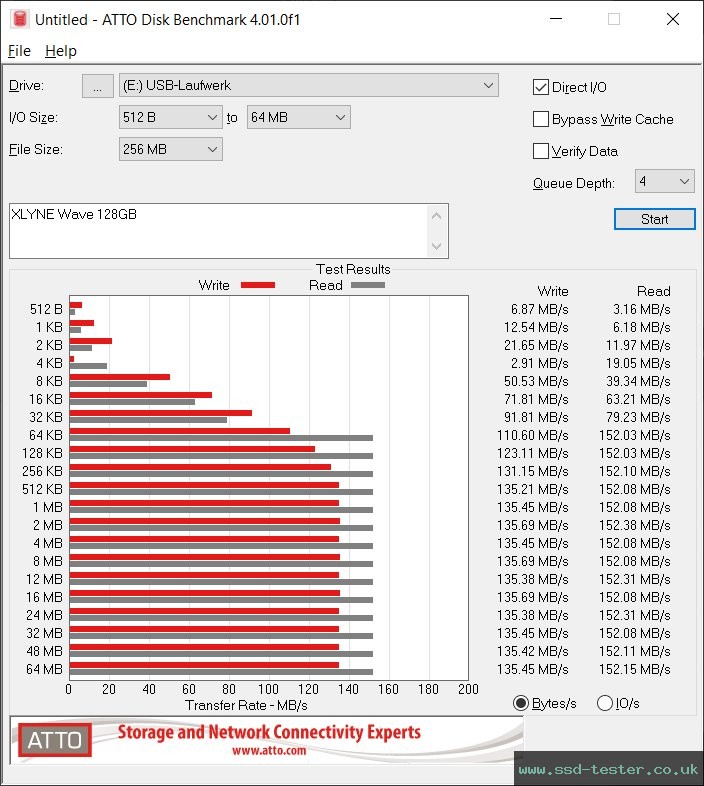Click the Read column header
Screen dimensions: 704x786
point(653,291)
